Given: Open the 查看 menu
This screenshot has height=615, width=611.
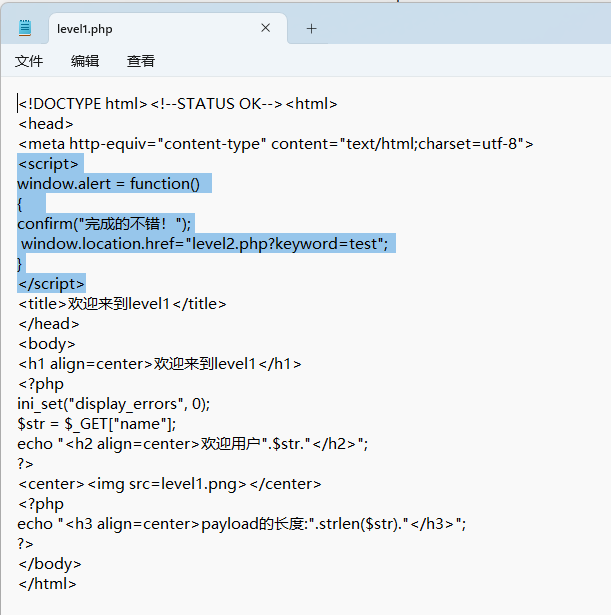Looking at the screenshot, I should point(141,61).
